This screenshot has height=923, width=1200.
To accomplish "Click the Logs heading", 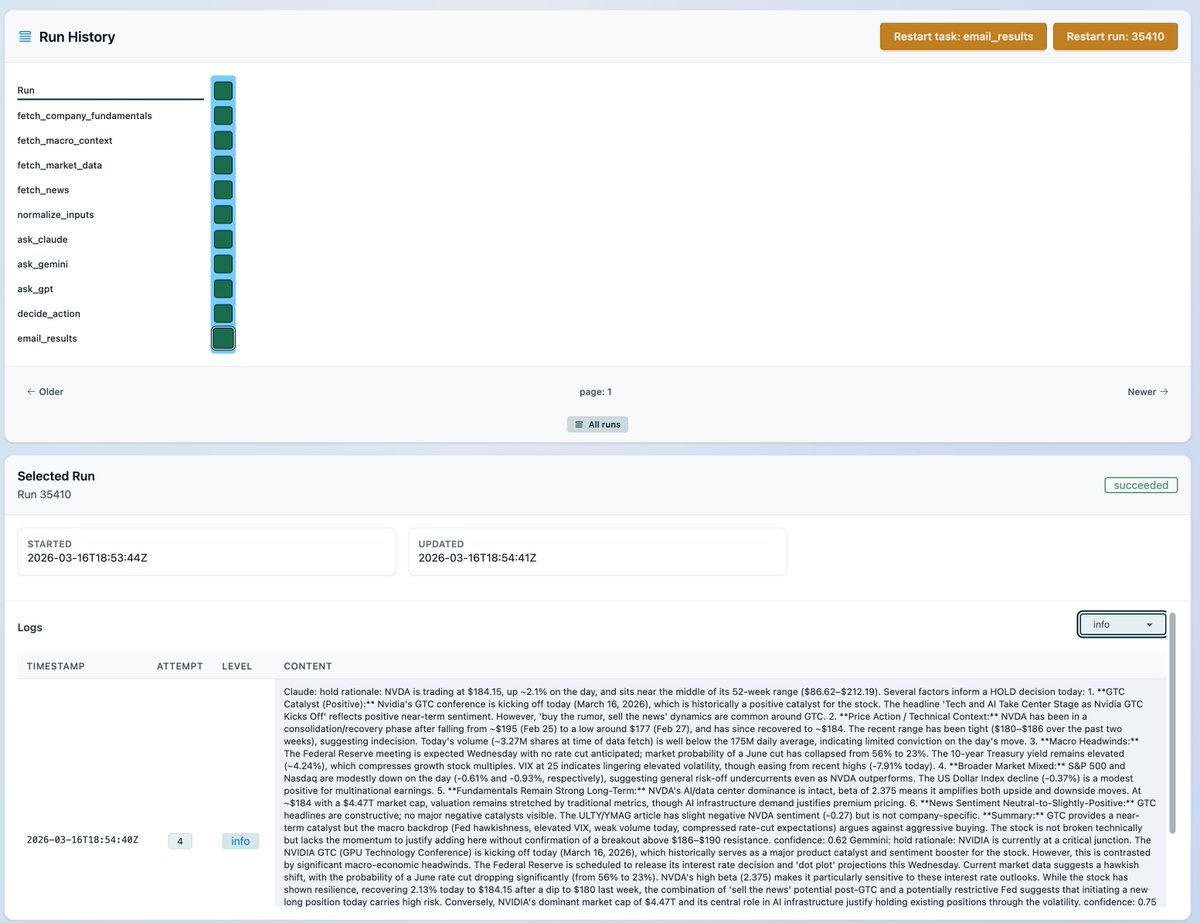I will (30, 628).
